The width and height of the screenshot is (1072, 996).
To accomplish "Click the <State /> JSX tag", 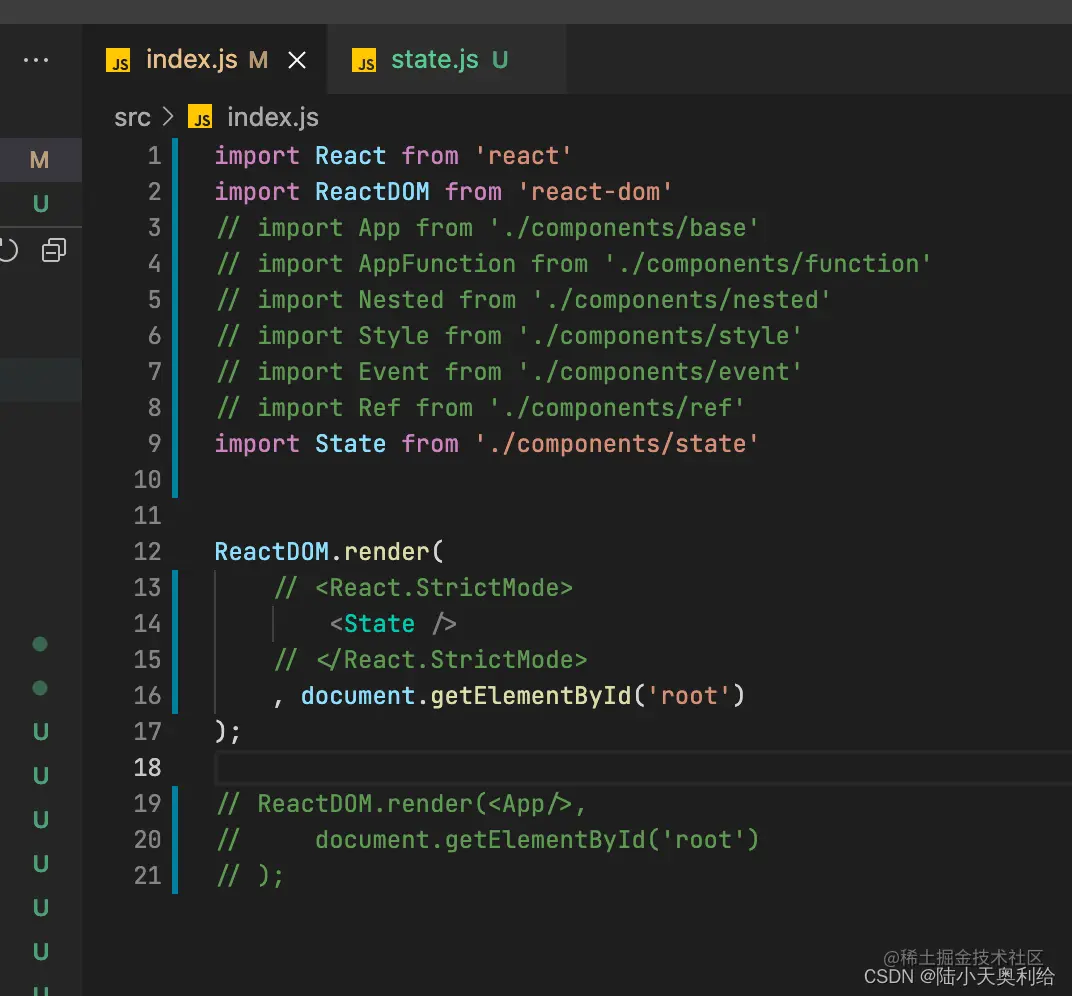I will pos(392,624).
